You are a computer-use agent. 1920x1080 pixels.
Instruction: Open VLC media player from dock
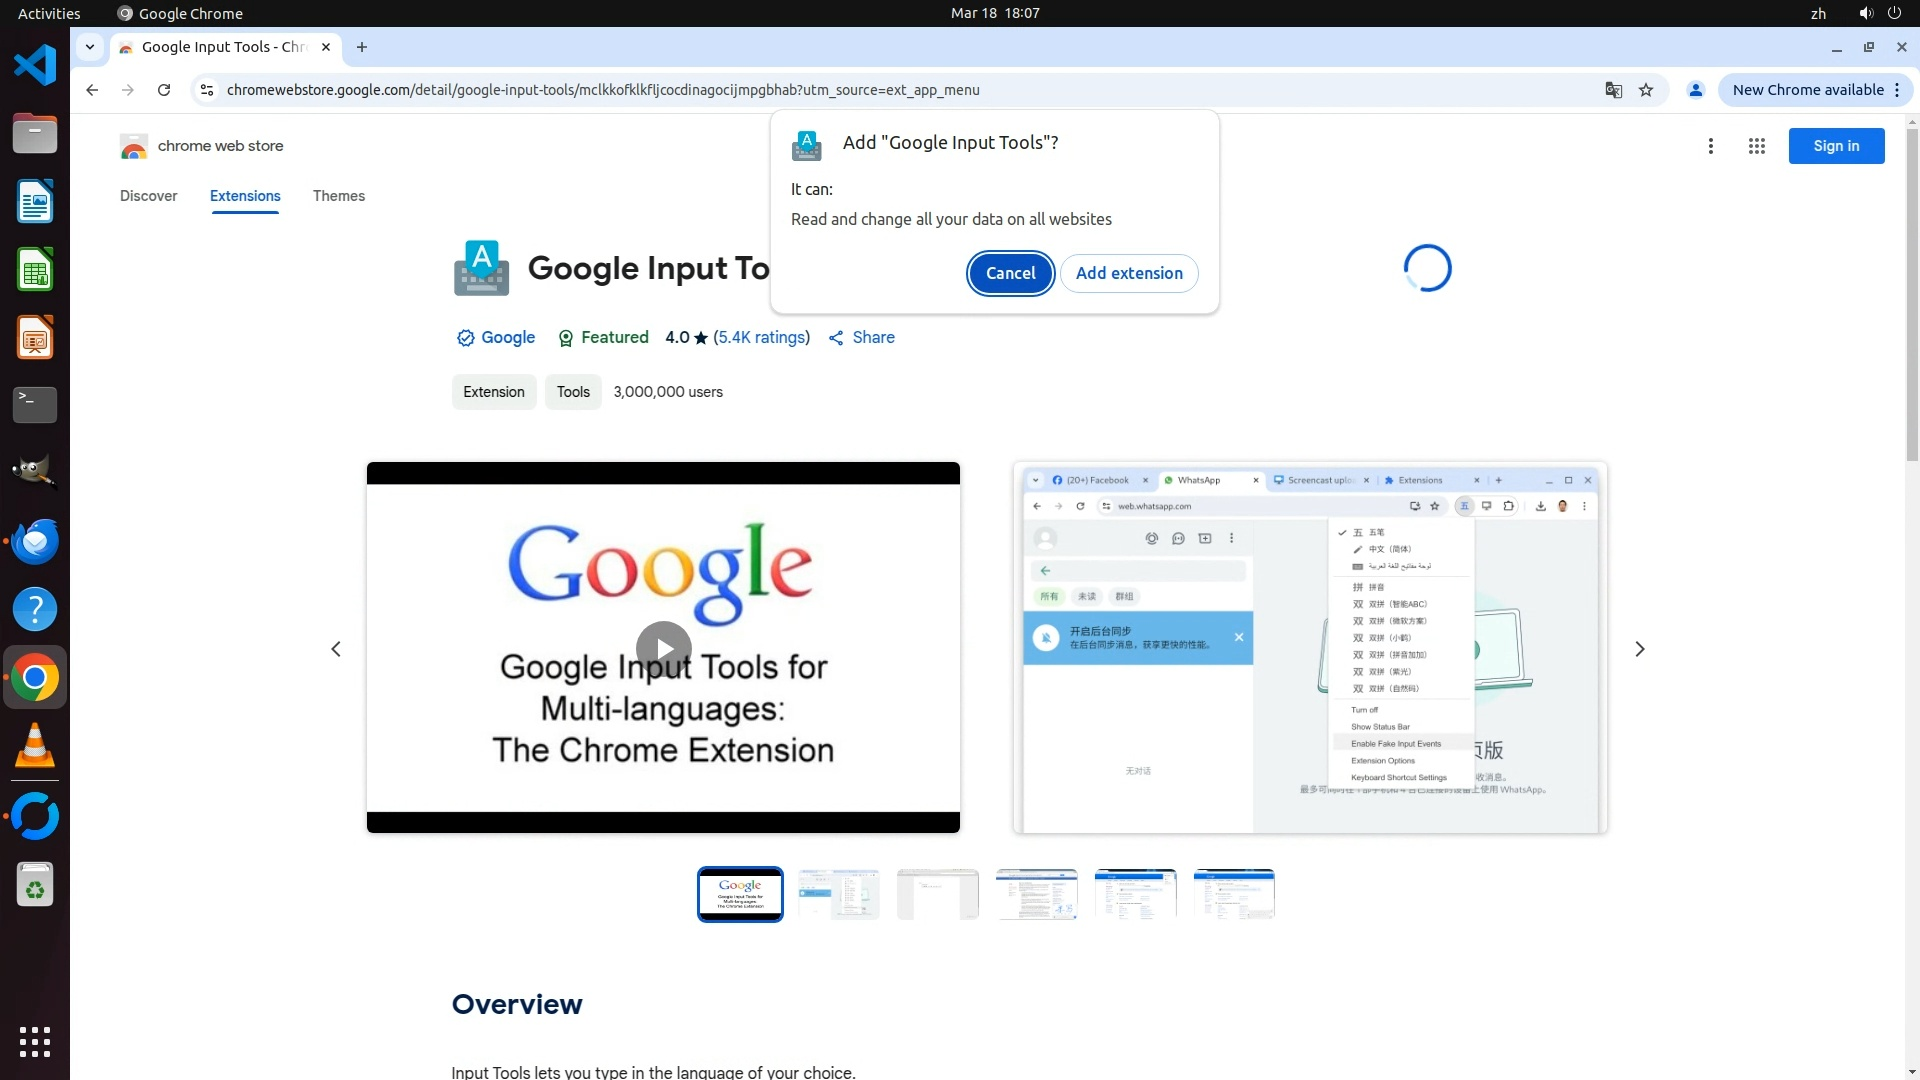click(x=35, y=746)
